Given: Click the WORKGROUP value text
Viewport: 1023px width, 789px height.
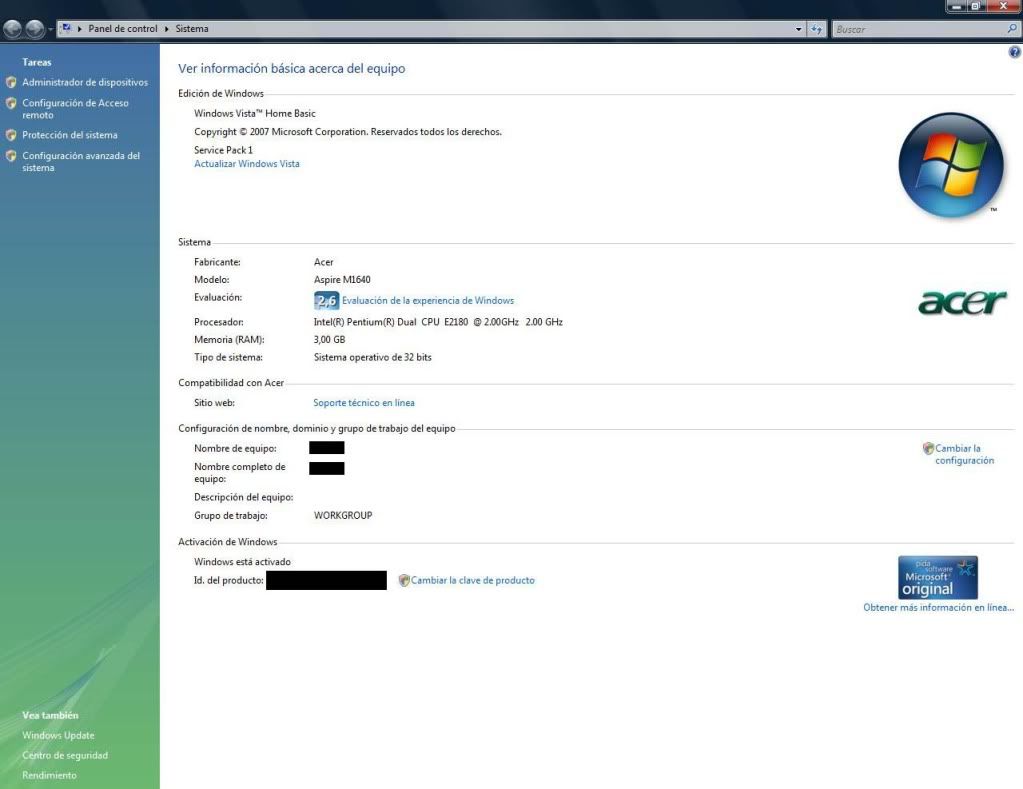Looking at the screenshot, I should point(343,516).
